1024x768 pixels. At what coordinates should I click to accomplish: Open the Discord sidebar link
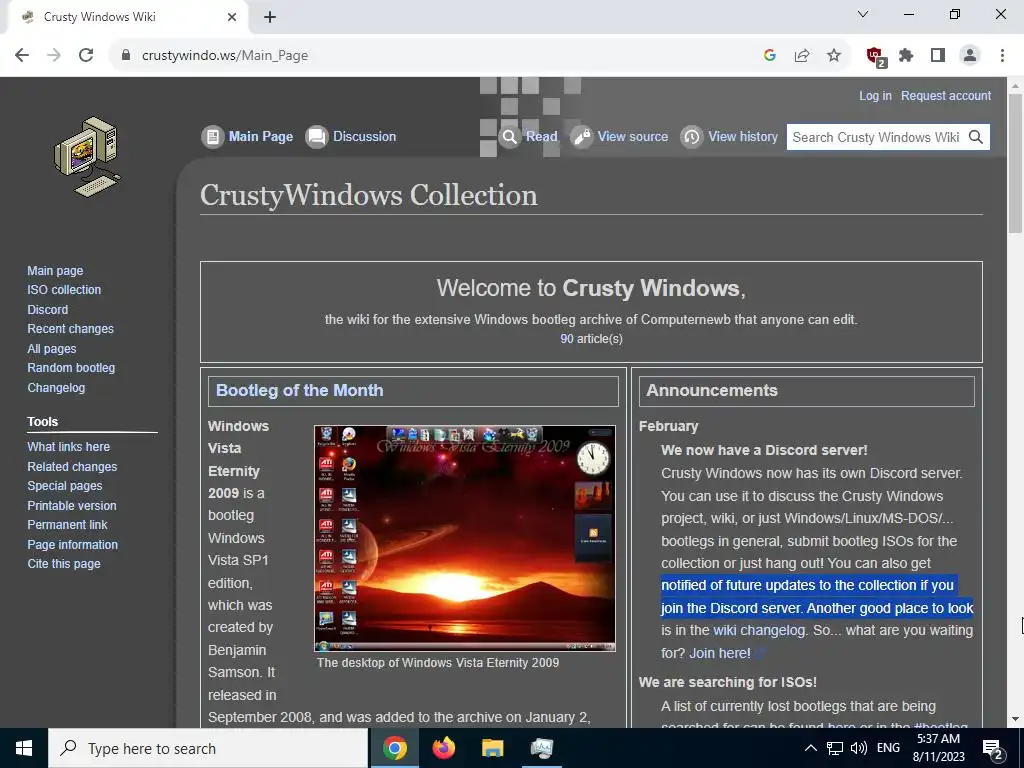pyautogui.click(x=48, y=310)
